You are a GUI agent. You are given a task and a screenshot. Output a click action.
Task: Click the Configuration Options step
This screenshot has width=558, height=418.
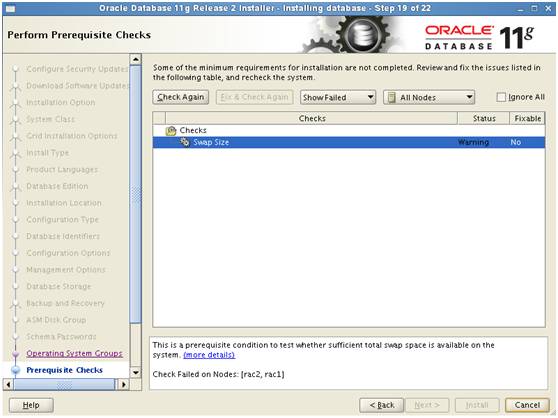(68, 253)
